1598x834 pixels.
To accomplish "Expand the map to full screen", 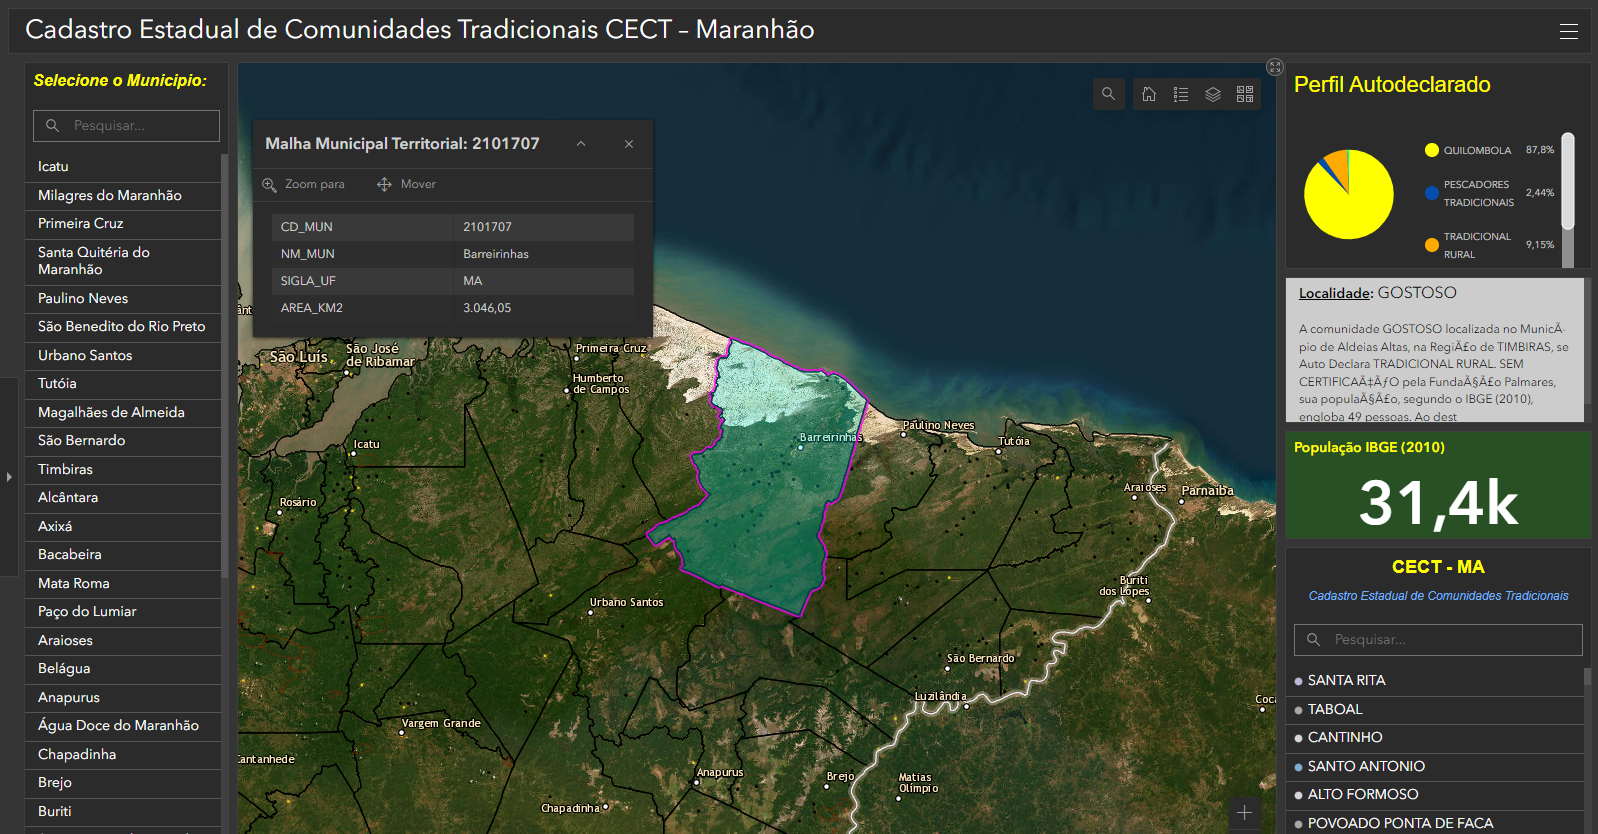I will pos(1274,67).
